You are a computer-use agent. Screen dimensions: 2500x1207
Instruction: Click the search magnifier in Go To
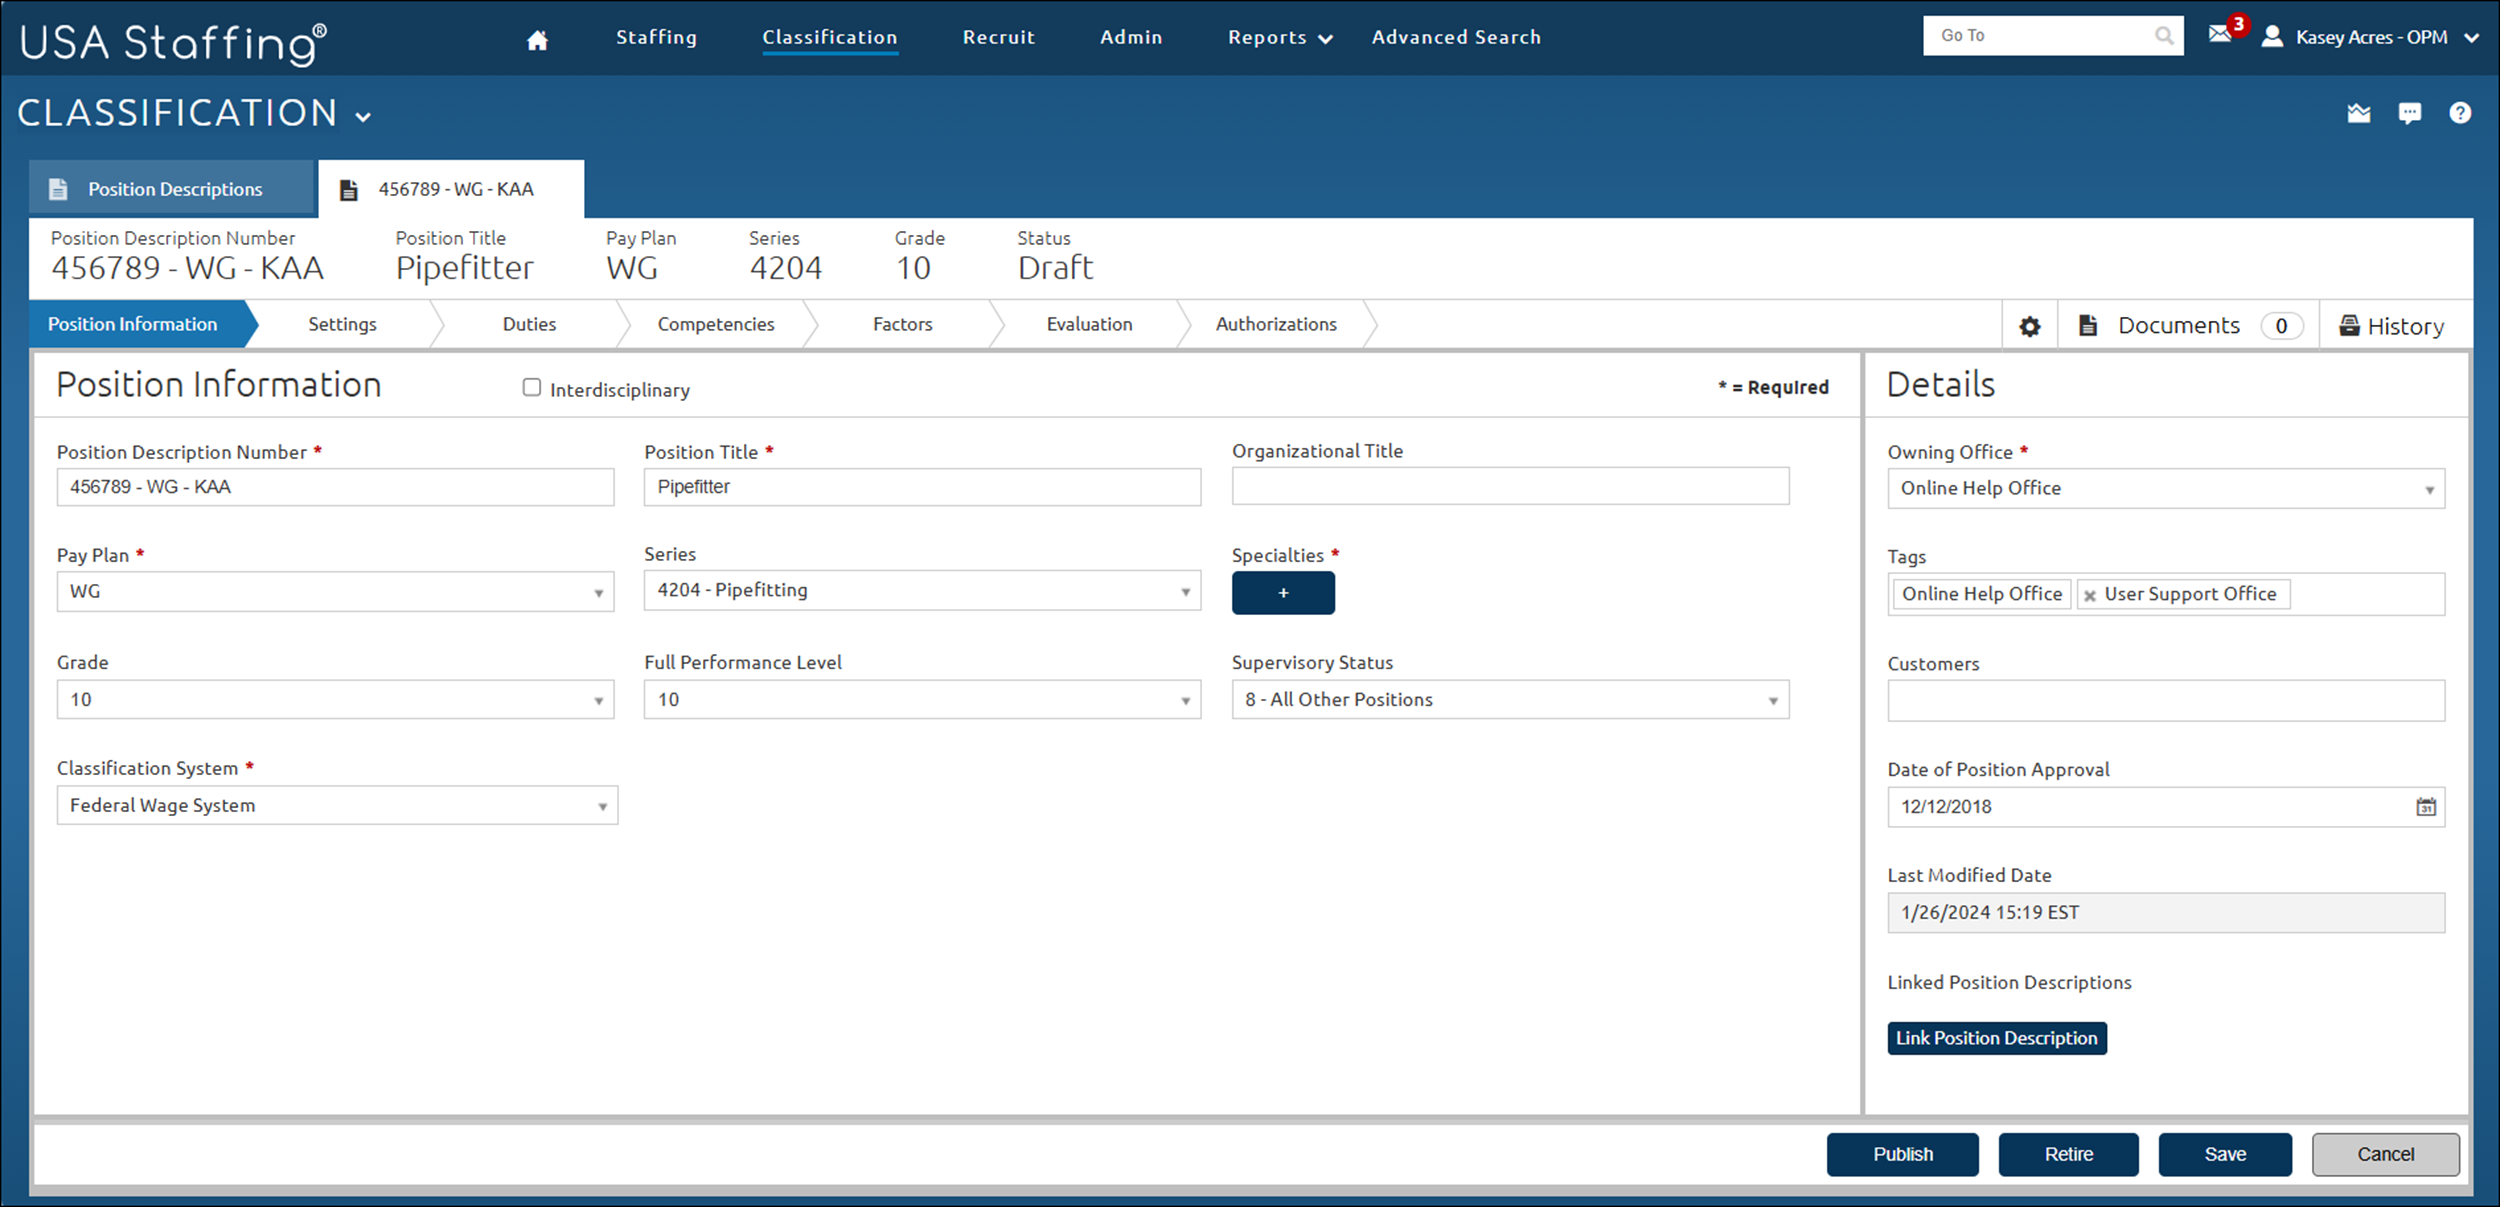pos(2164,36)
